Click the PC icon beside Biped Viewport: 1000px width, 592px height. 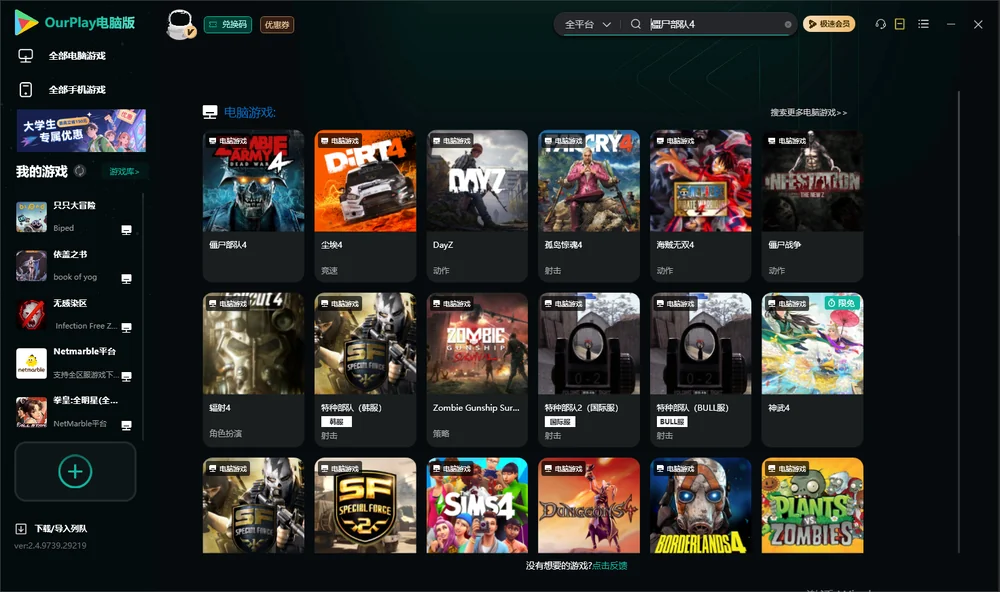[126, 230]
